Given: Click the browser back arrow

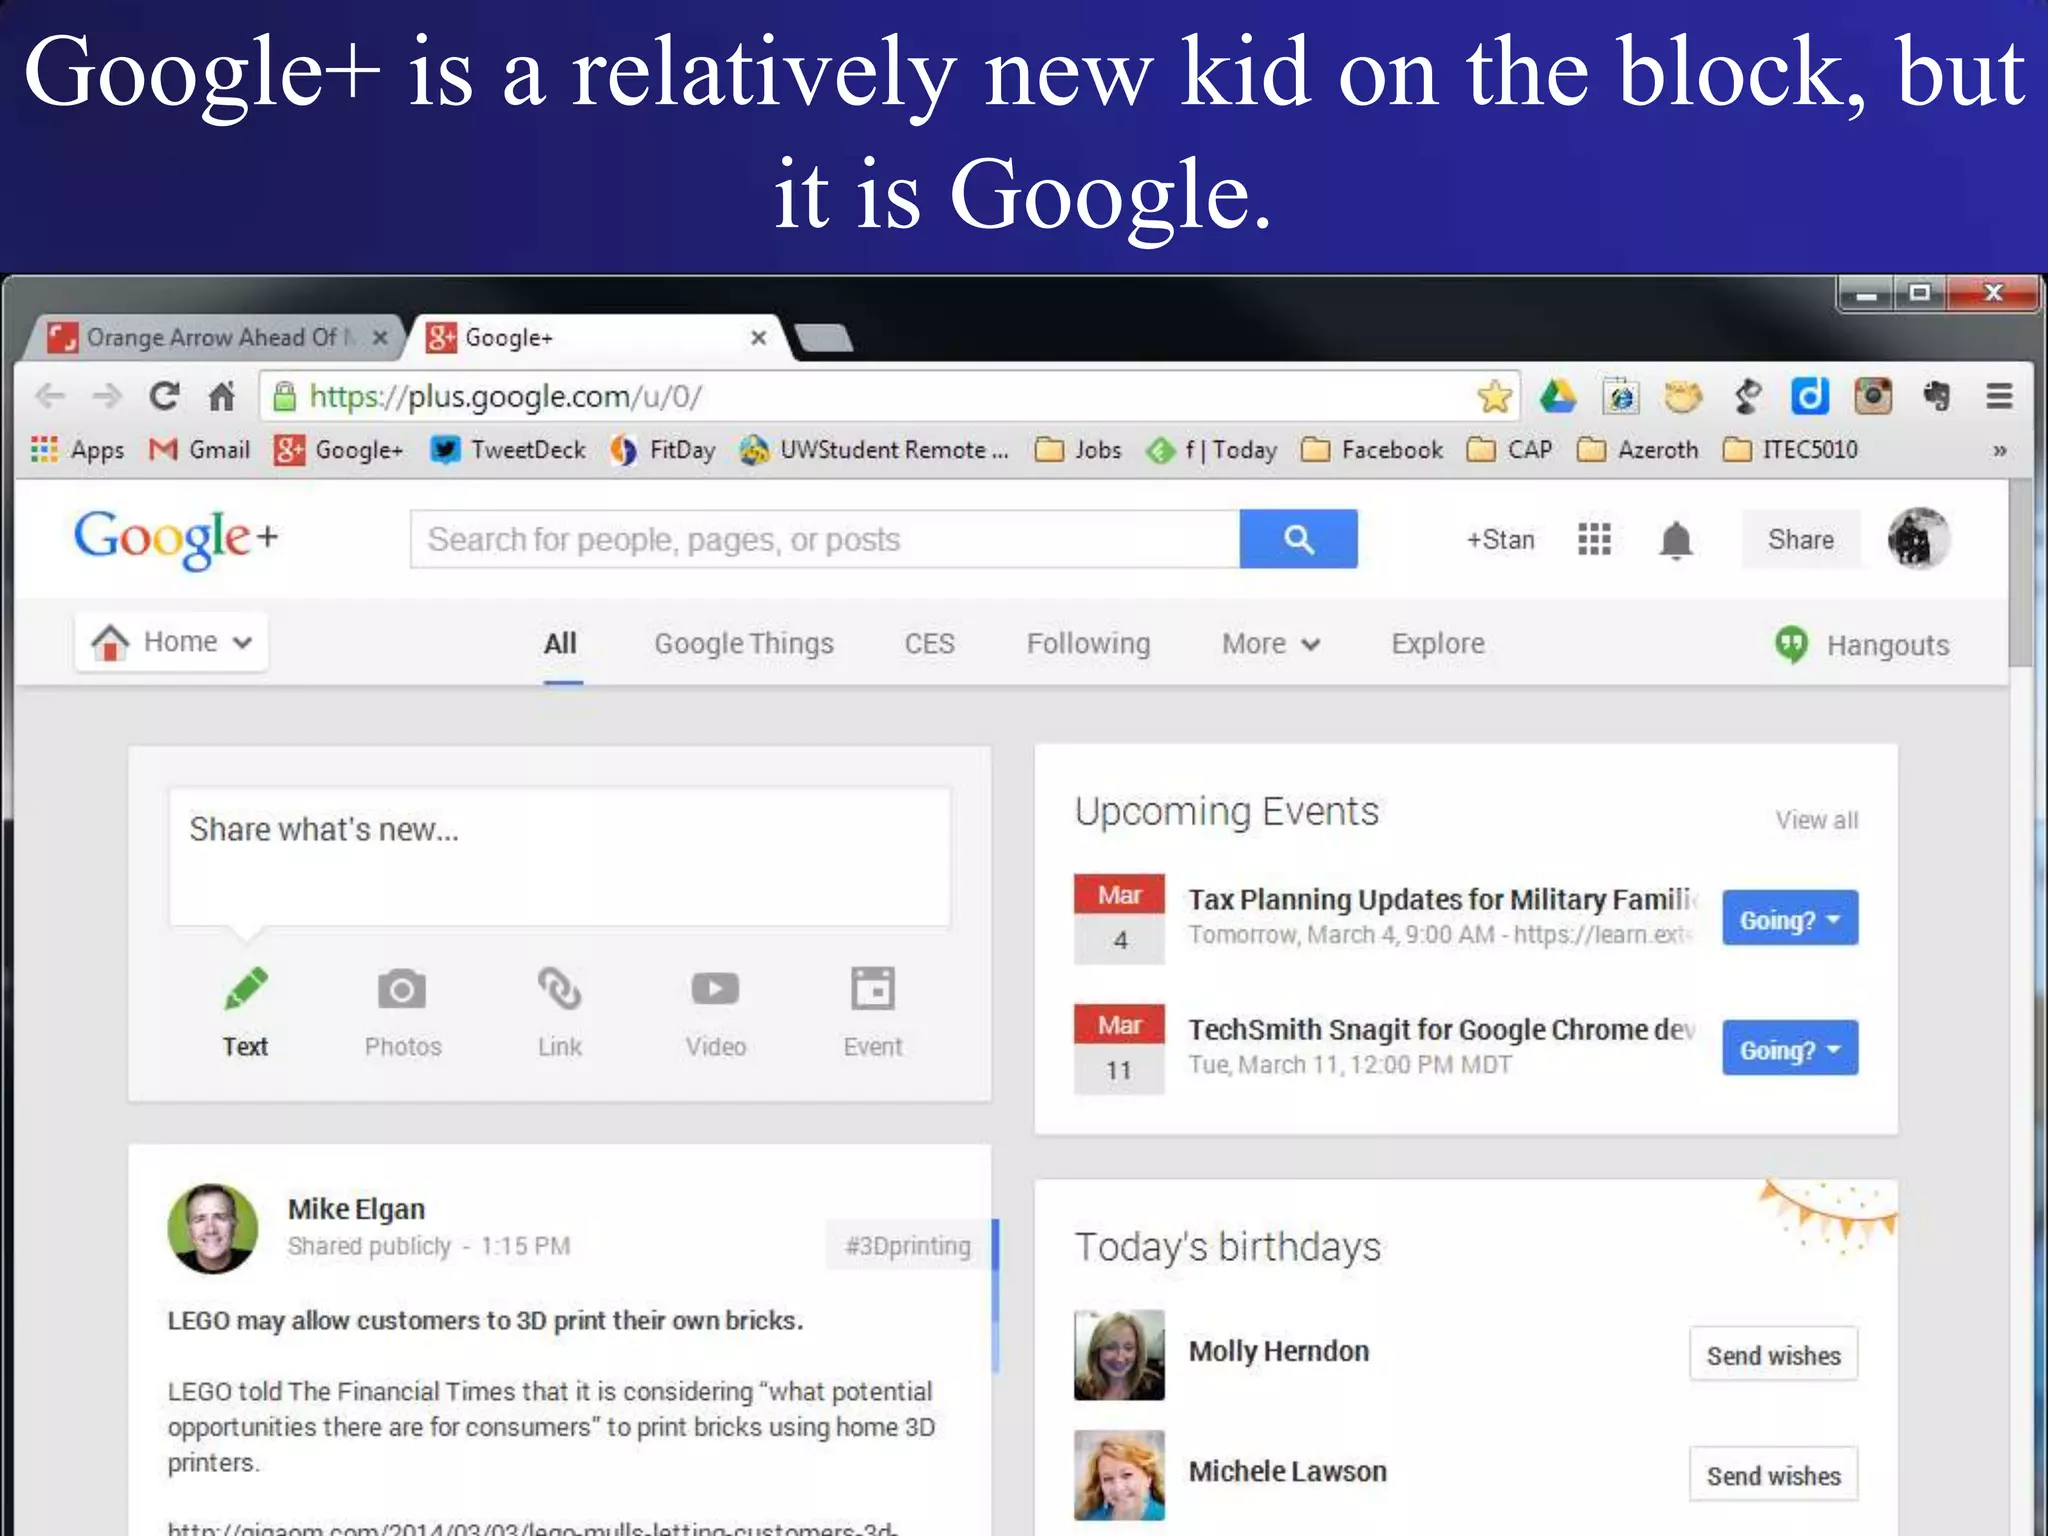Looking at the screenshot, I should 50,397.
